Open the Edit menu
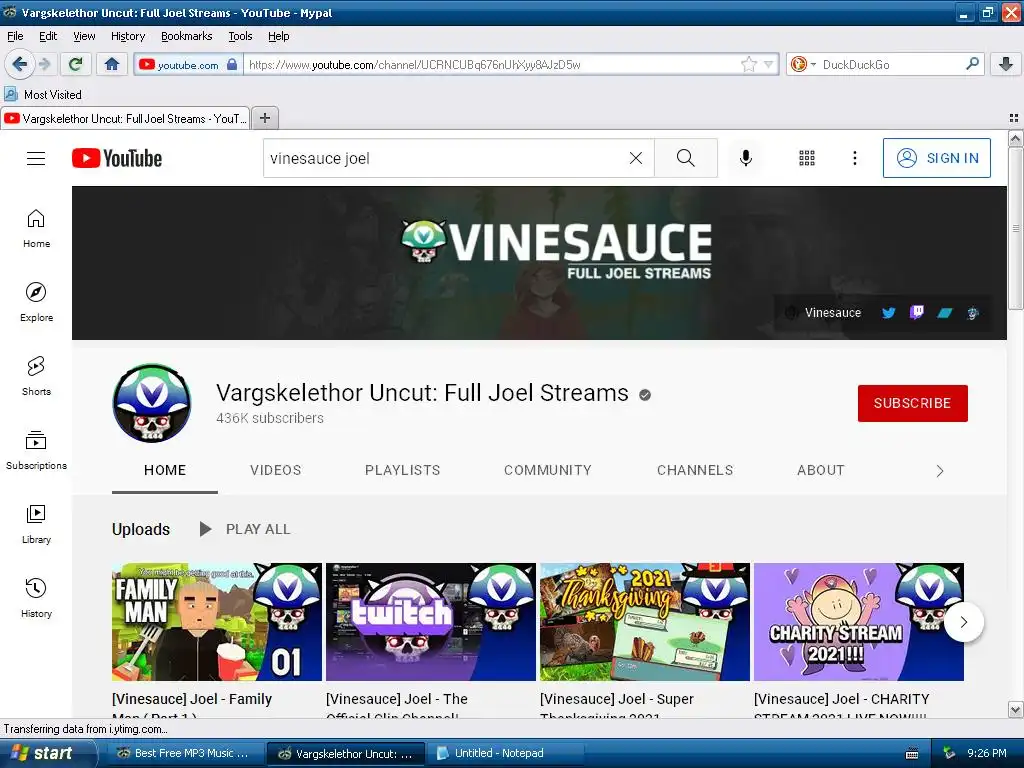Screen dimensions: 1024x768 coord(48,36)
